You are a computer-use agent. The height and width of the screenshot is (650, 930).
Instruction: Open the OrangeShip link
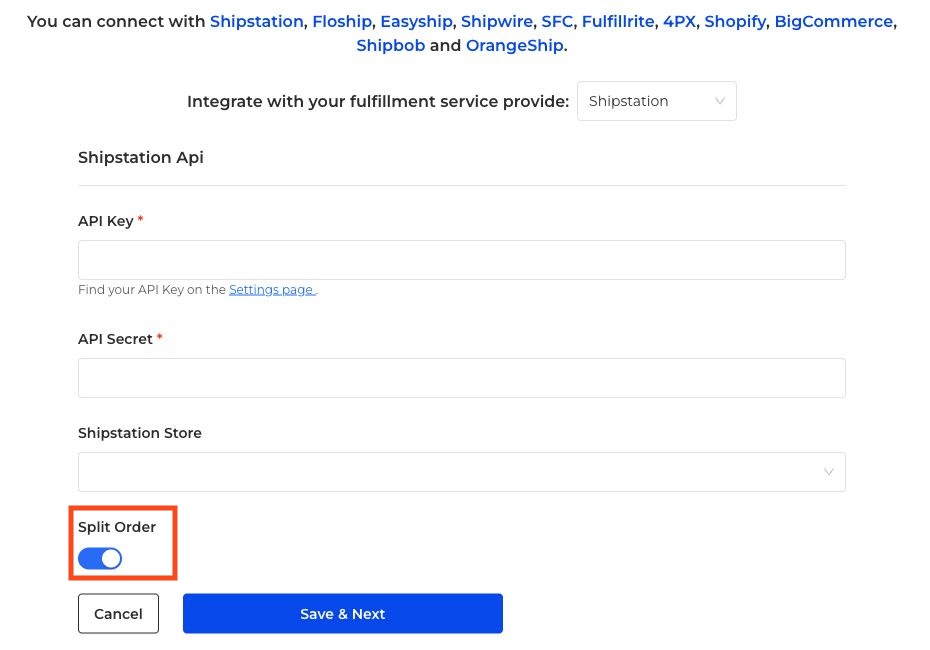pyautogui.click(x=515, y=46)
